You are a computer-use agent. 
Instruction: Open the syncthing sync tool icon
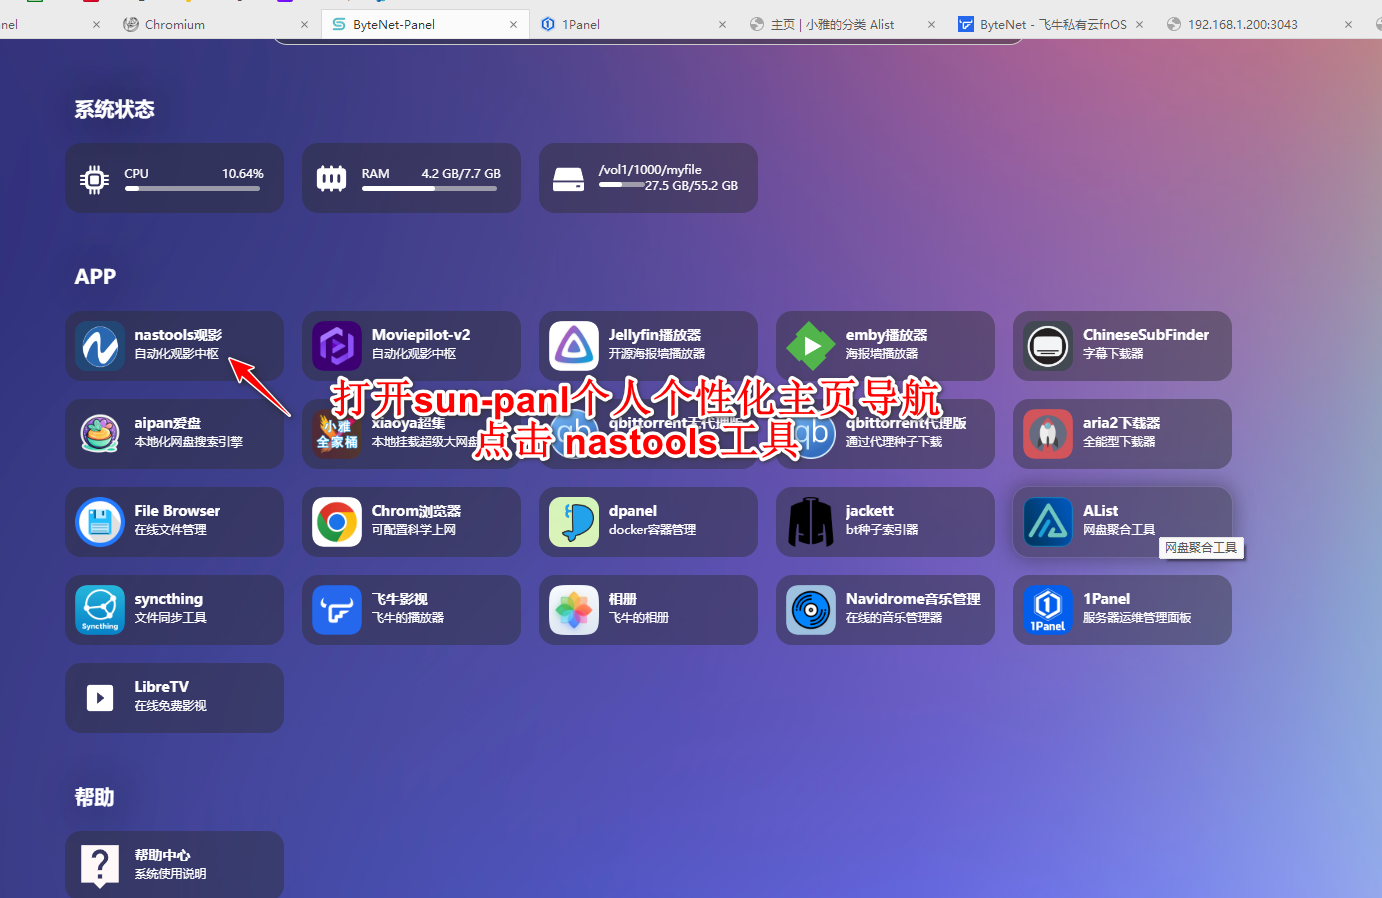click(100, 610)
